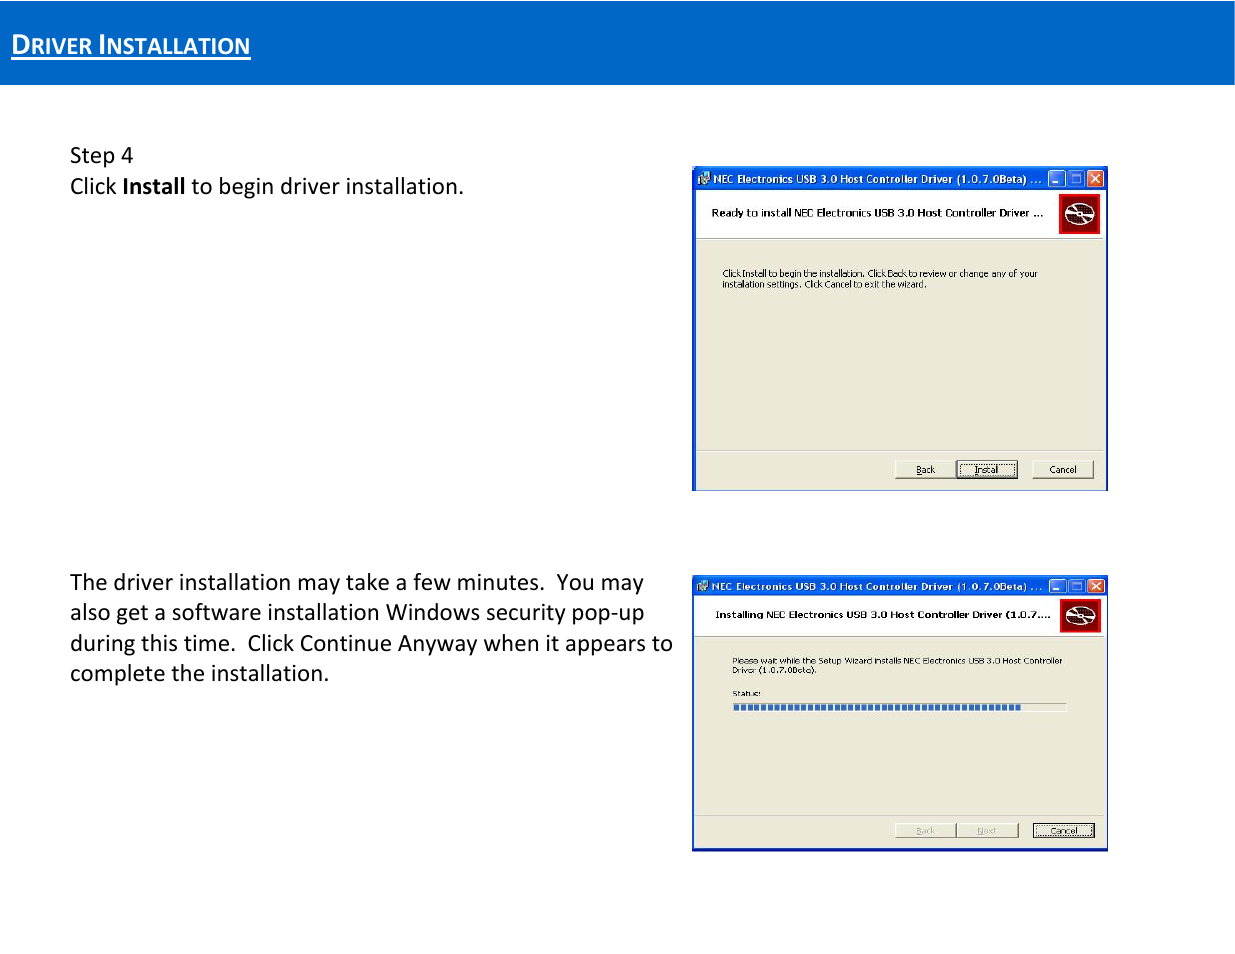
Task: Click the 'Click Install to begin the installation' text
Action: pos(880,279)
